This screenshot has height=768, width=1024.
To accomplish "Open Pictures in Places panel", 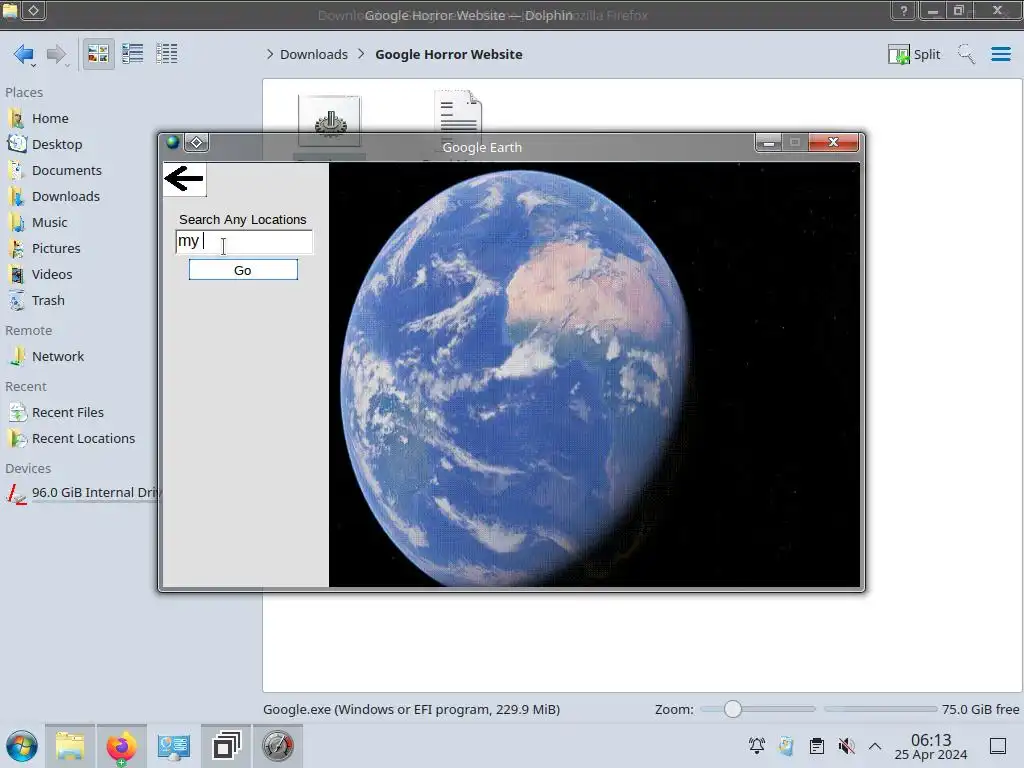I will tap(56, 249).
